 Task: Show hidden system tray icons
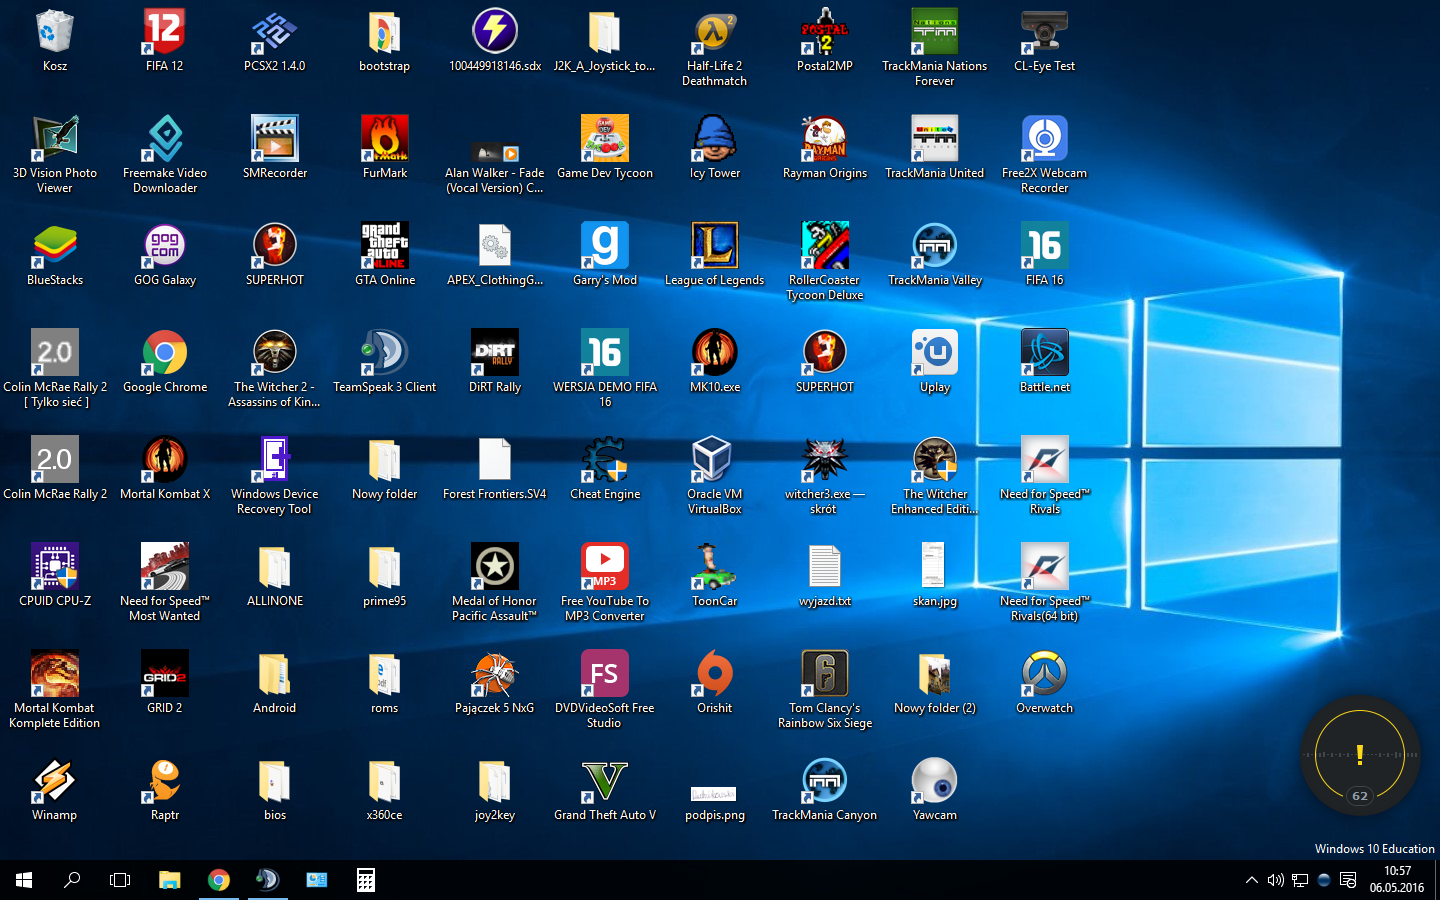[x=1251, y=880]
